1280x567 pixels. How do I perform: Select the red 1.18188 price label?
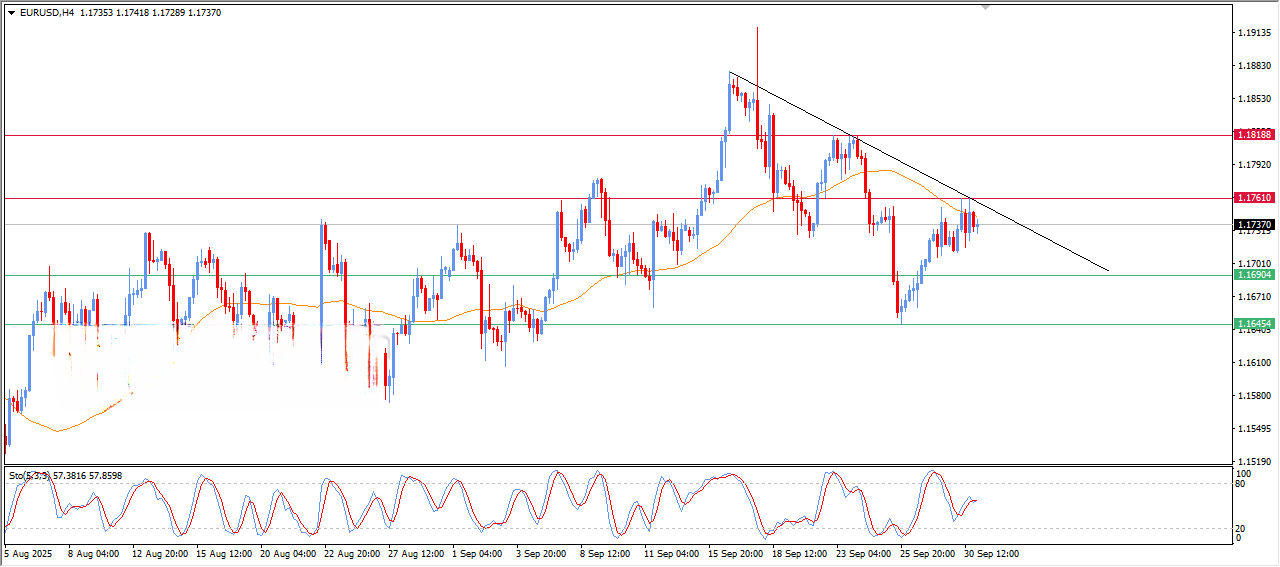(x=1253, y=135)
